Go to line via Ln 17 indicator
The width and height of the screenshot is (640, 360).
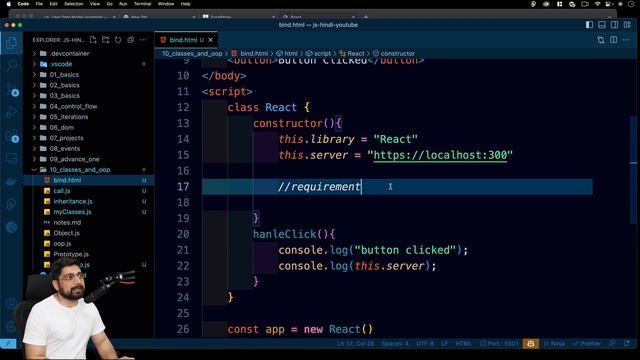[356, 344]
